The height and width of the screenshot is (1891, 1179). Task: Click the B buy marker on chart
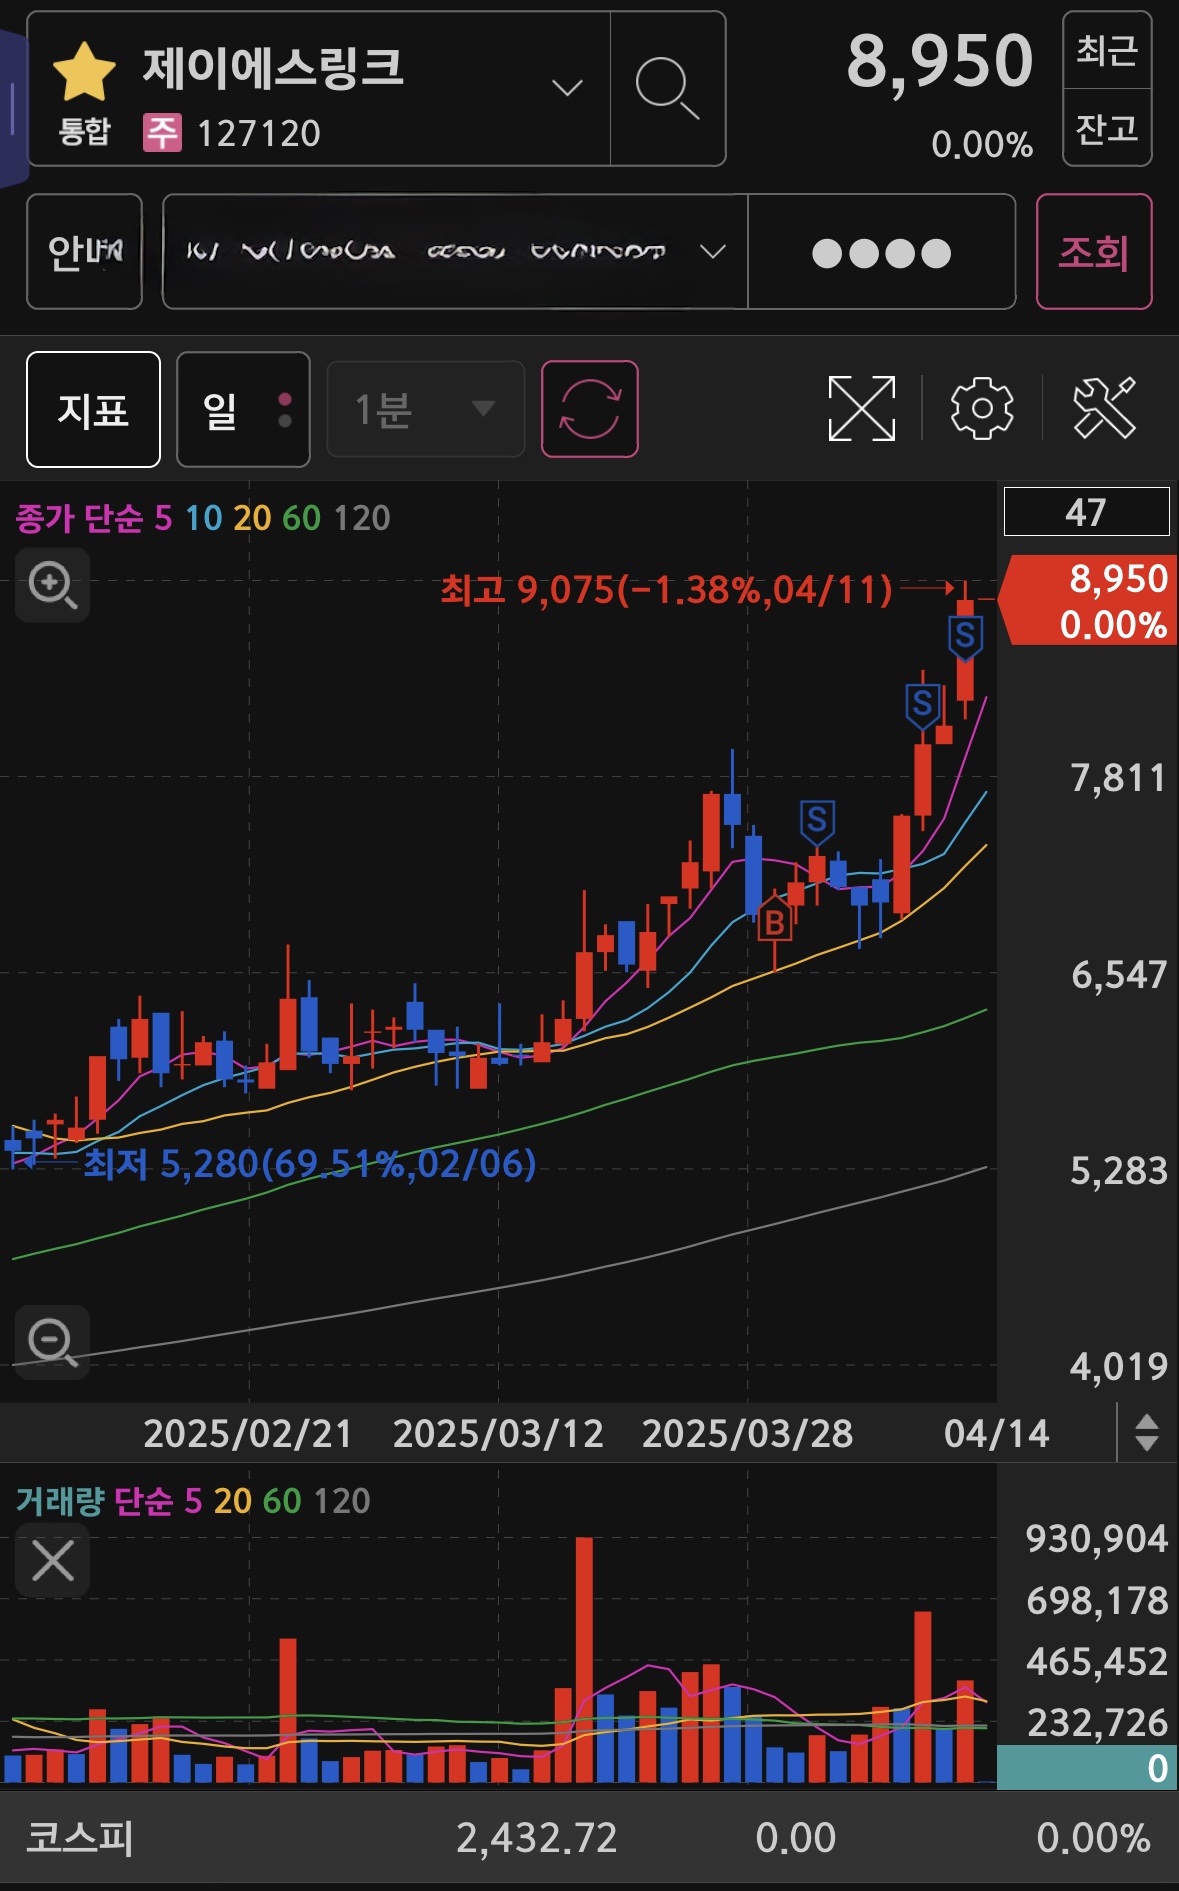[x=775, y=921]
